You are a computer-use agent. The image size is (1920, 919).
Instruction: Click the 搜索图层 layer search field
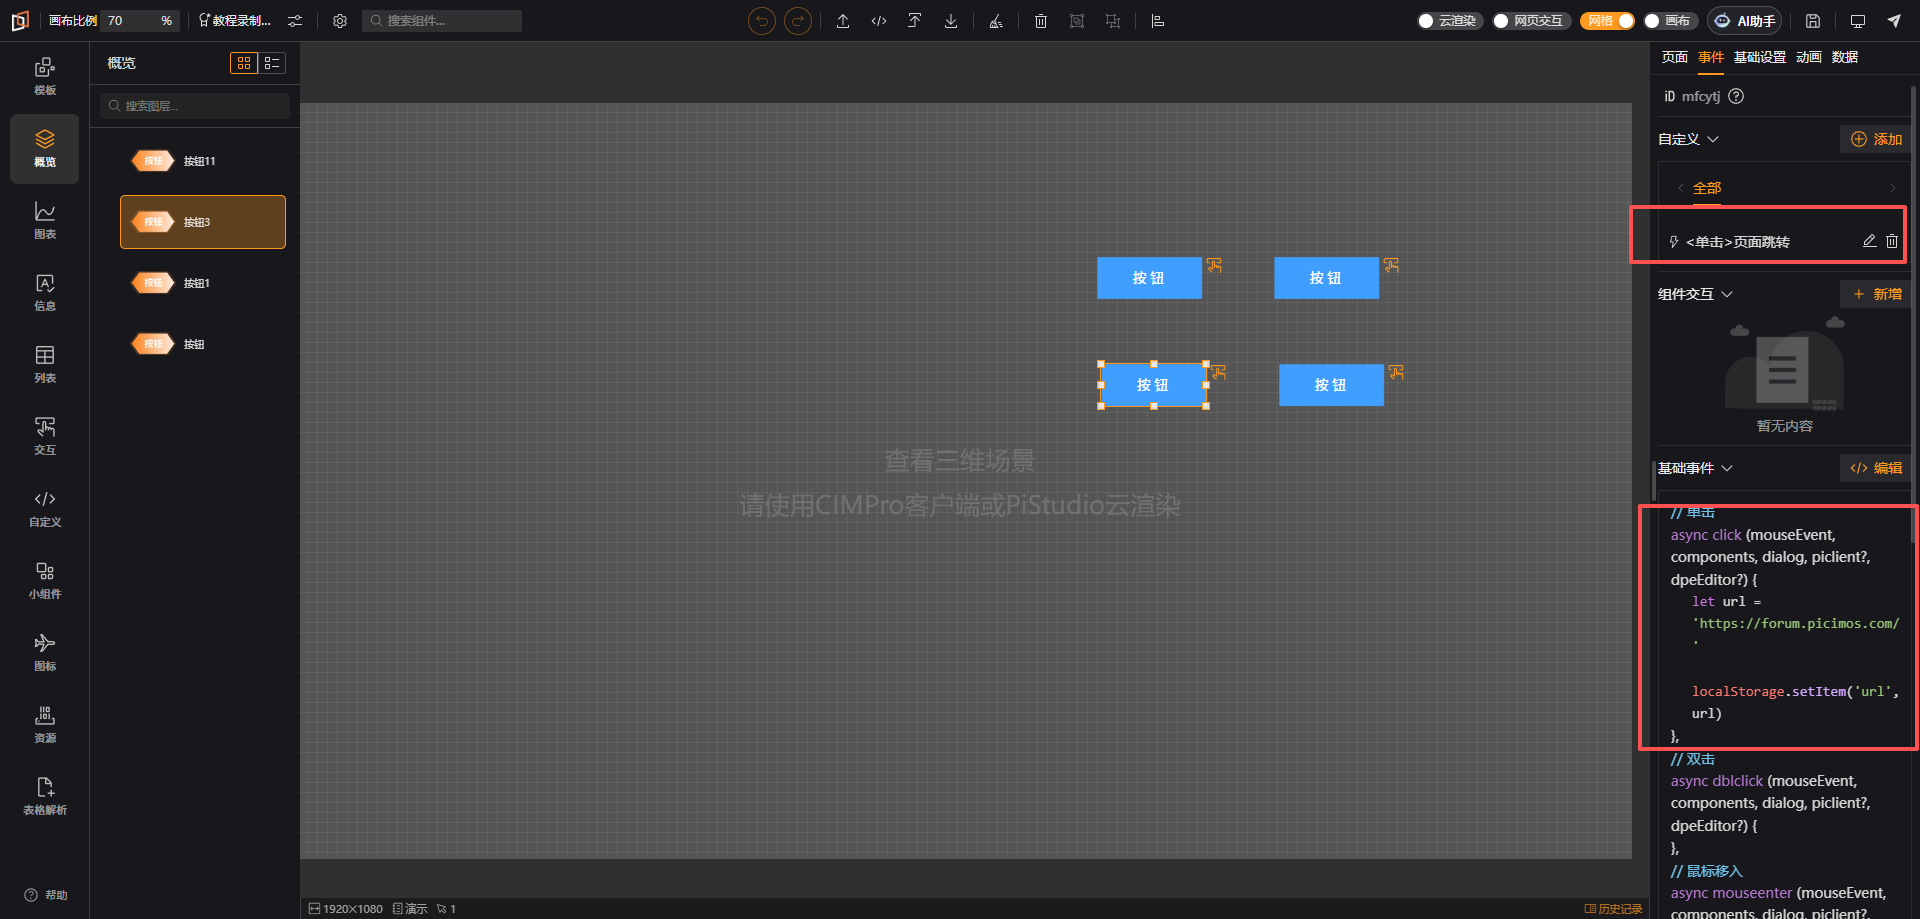tap(195, 106)
